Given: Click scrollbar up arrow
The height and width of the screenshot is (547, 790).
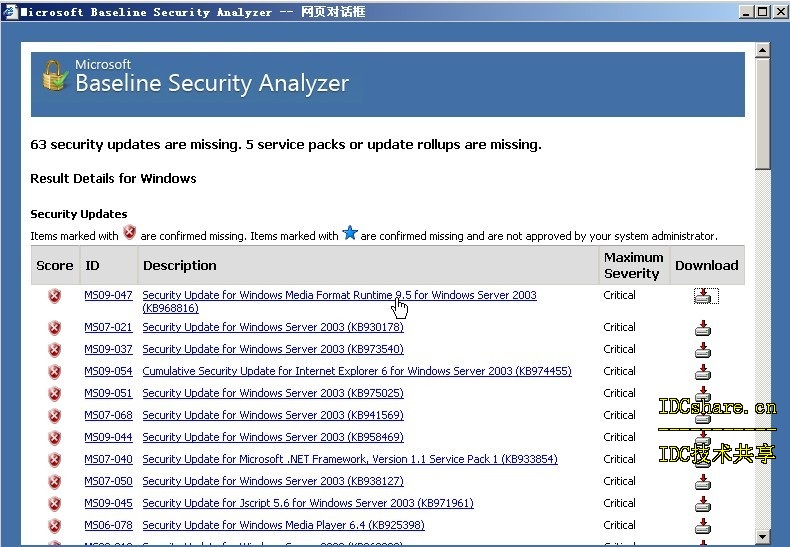Looking at the screenshot, I should [x=763, y=50].
